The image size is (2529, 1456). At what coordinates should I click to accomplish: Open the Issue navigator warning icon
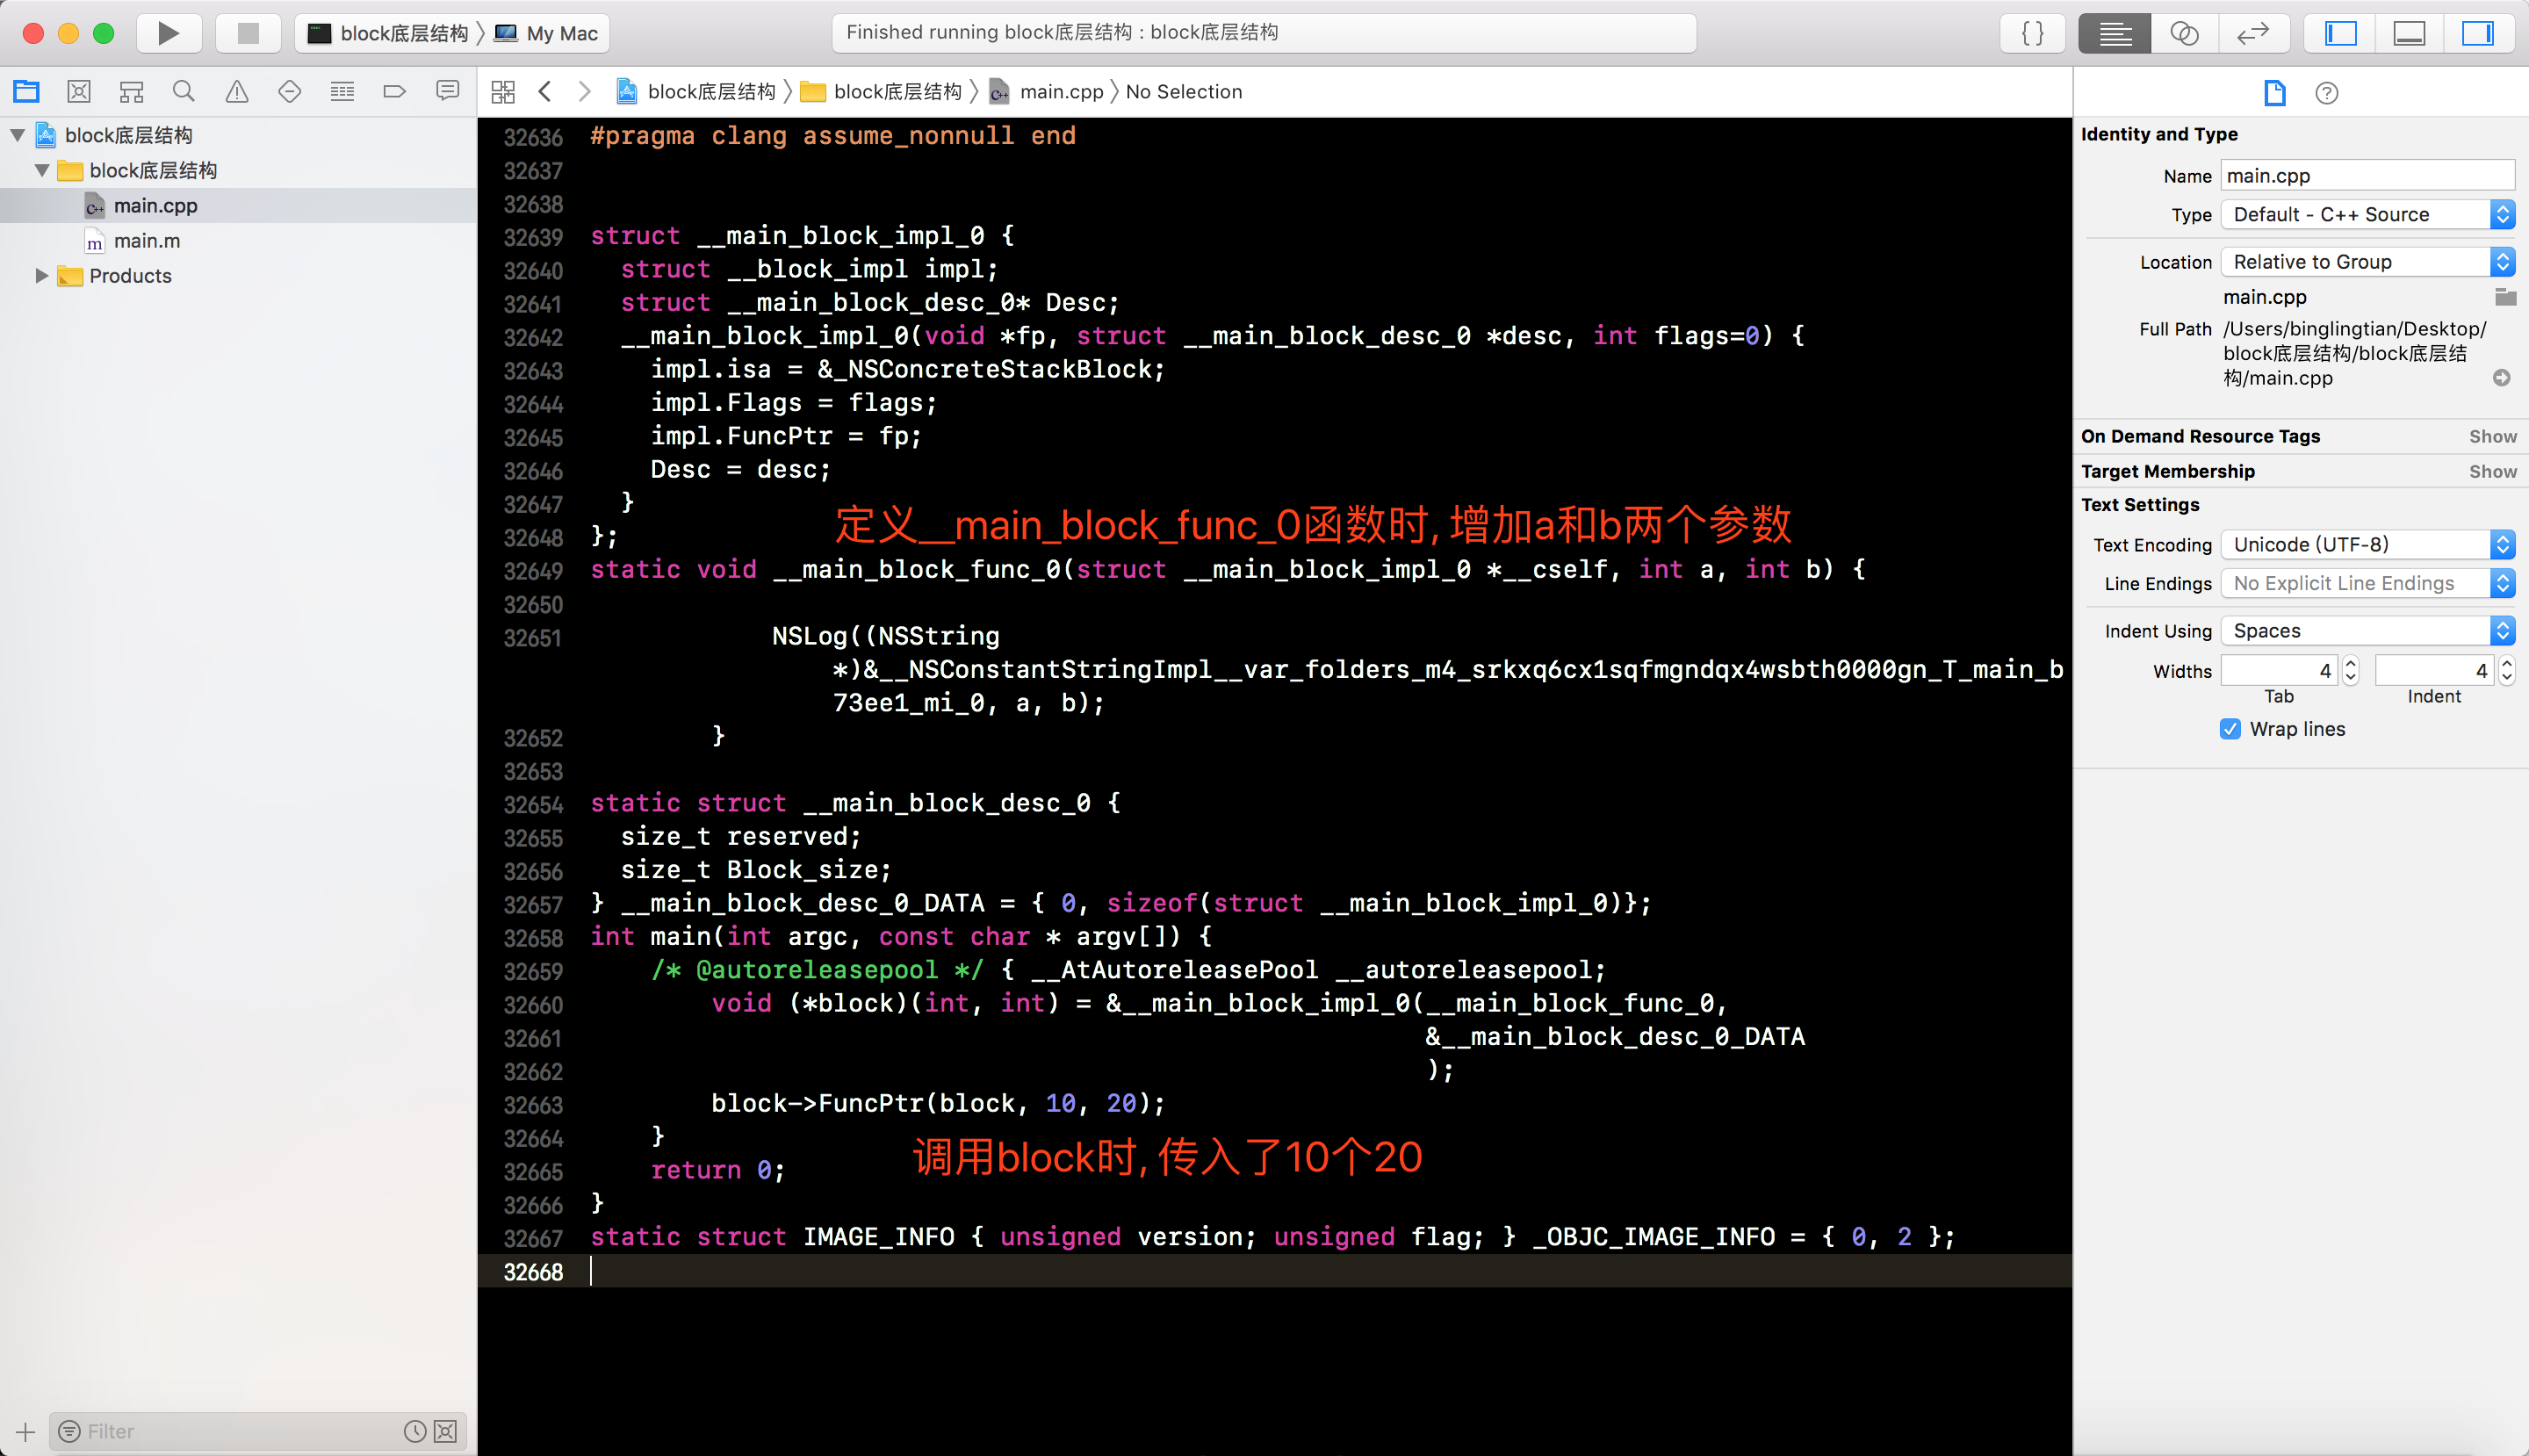(237, 92)
